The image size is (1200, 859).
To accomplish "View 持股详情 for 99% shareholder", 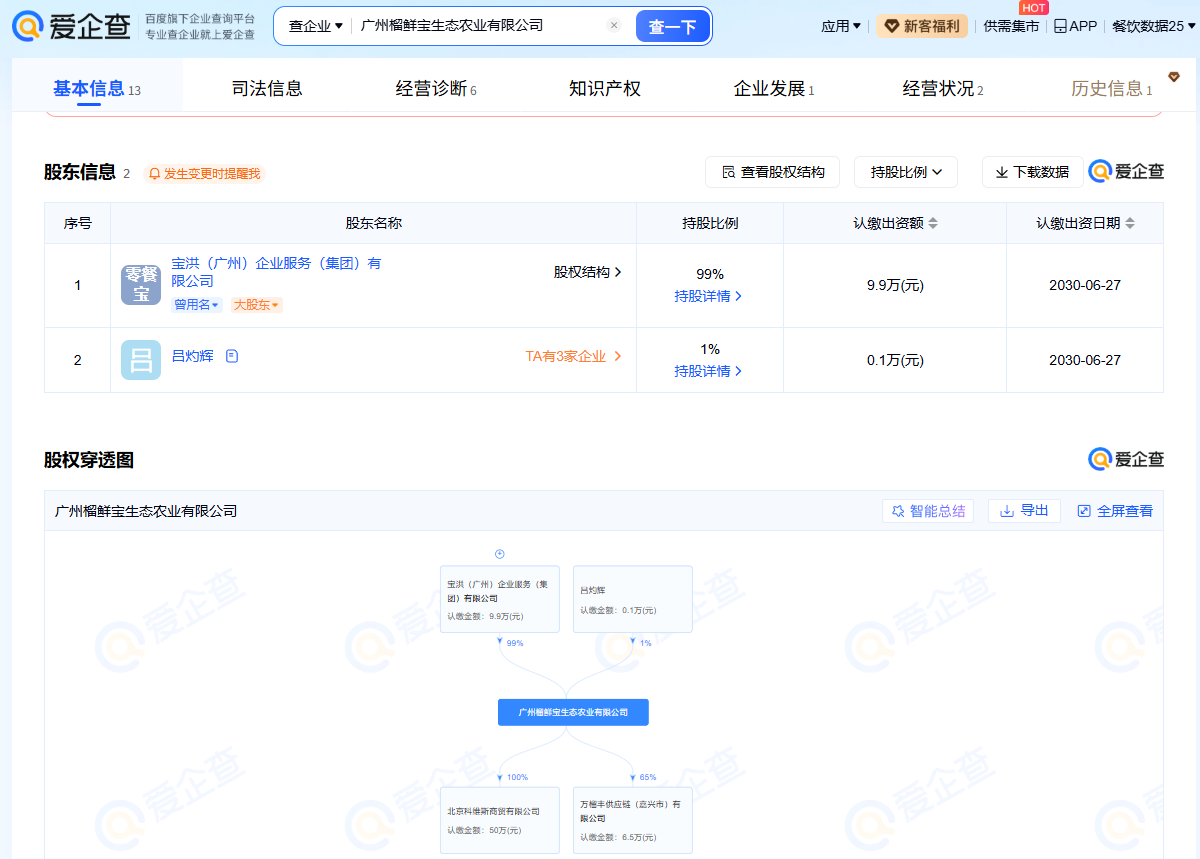I will pos(708,296).
